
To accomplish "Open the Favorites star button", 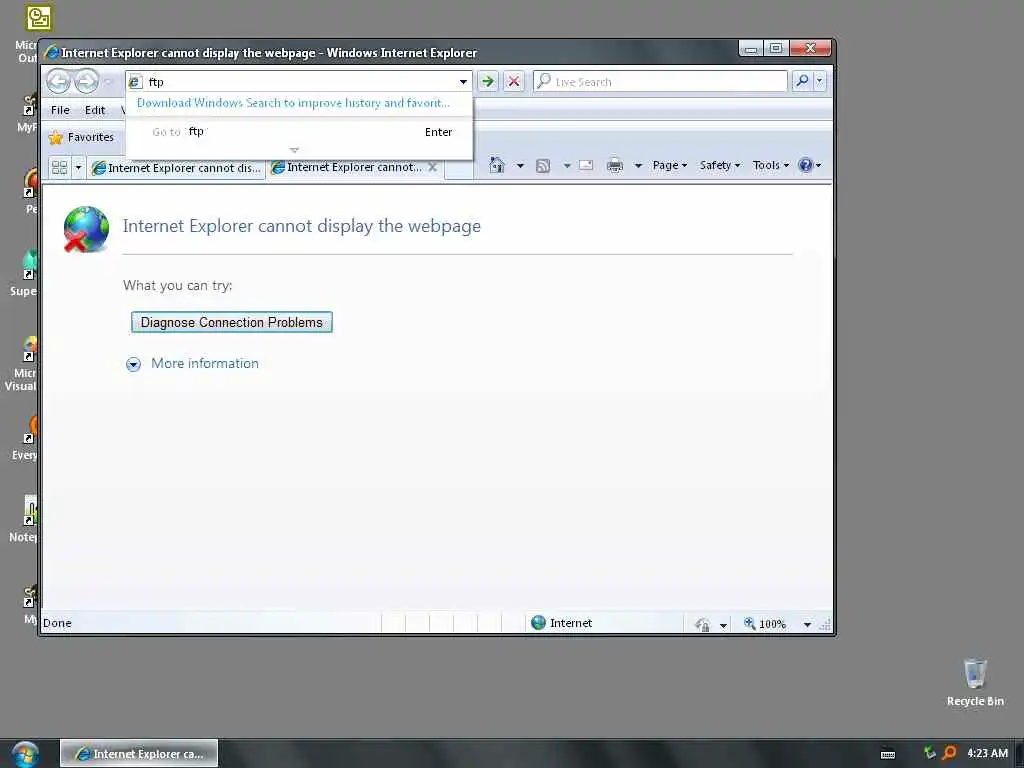I will (81, 137).
